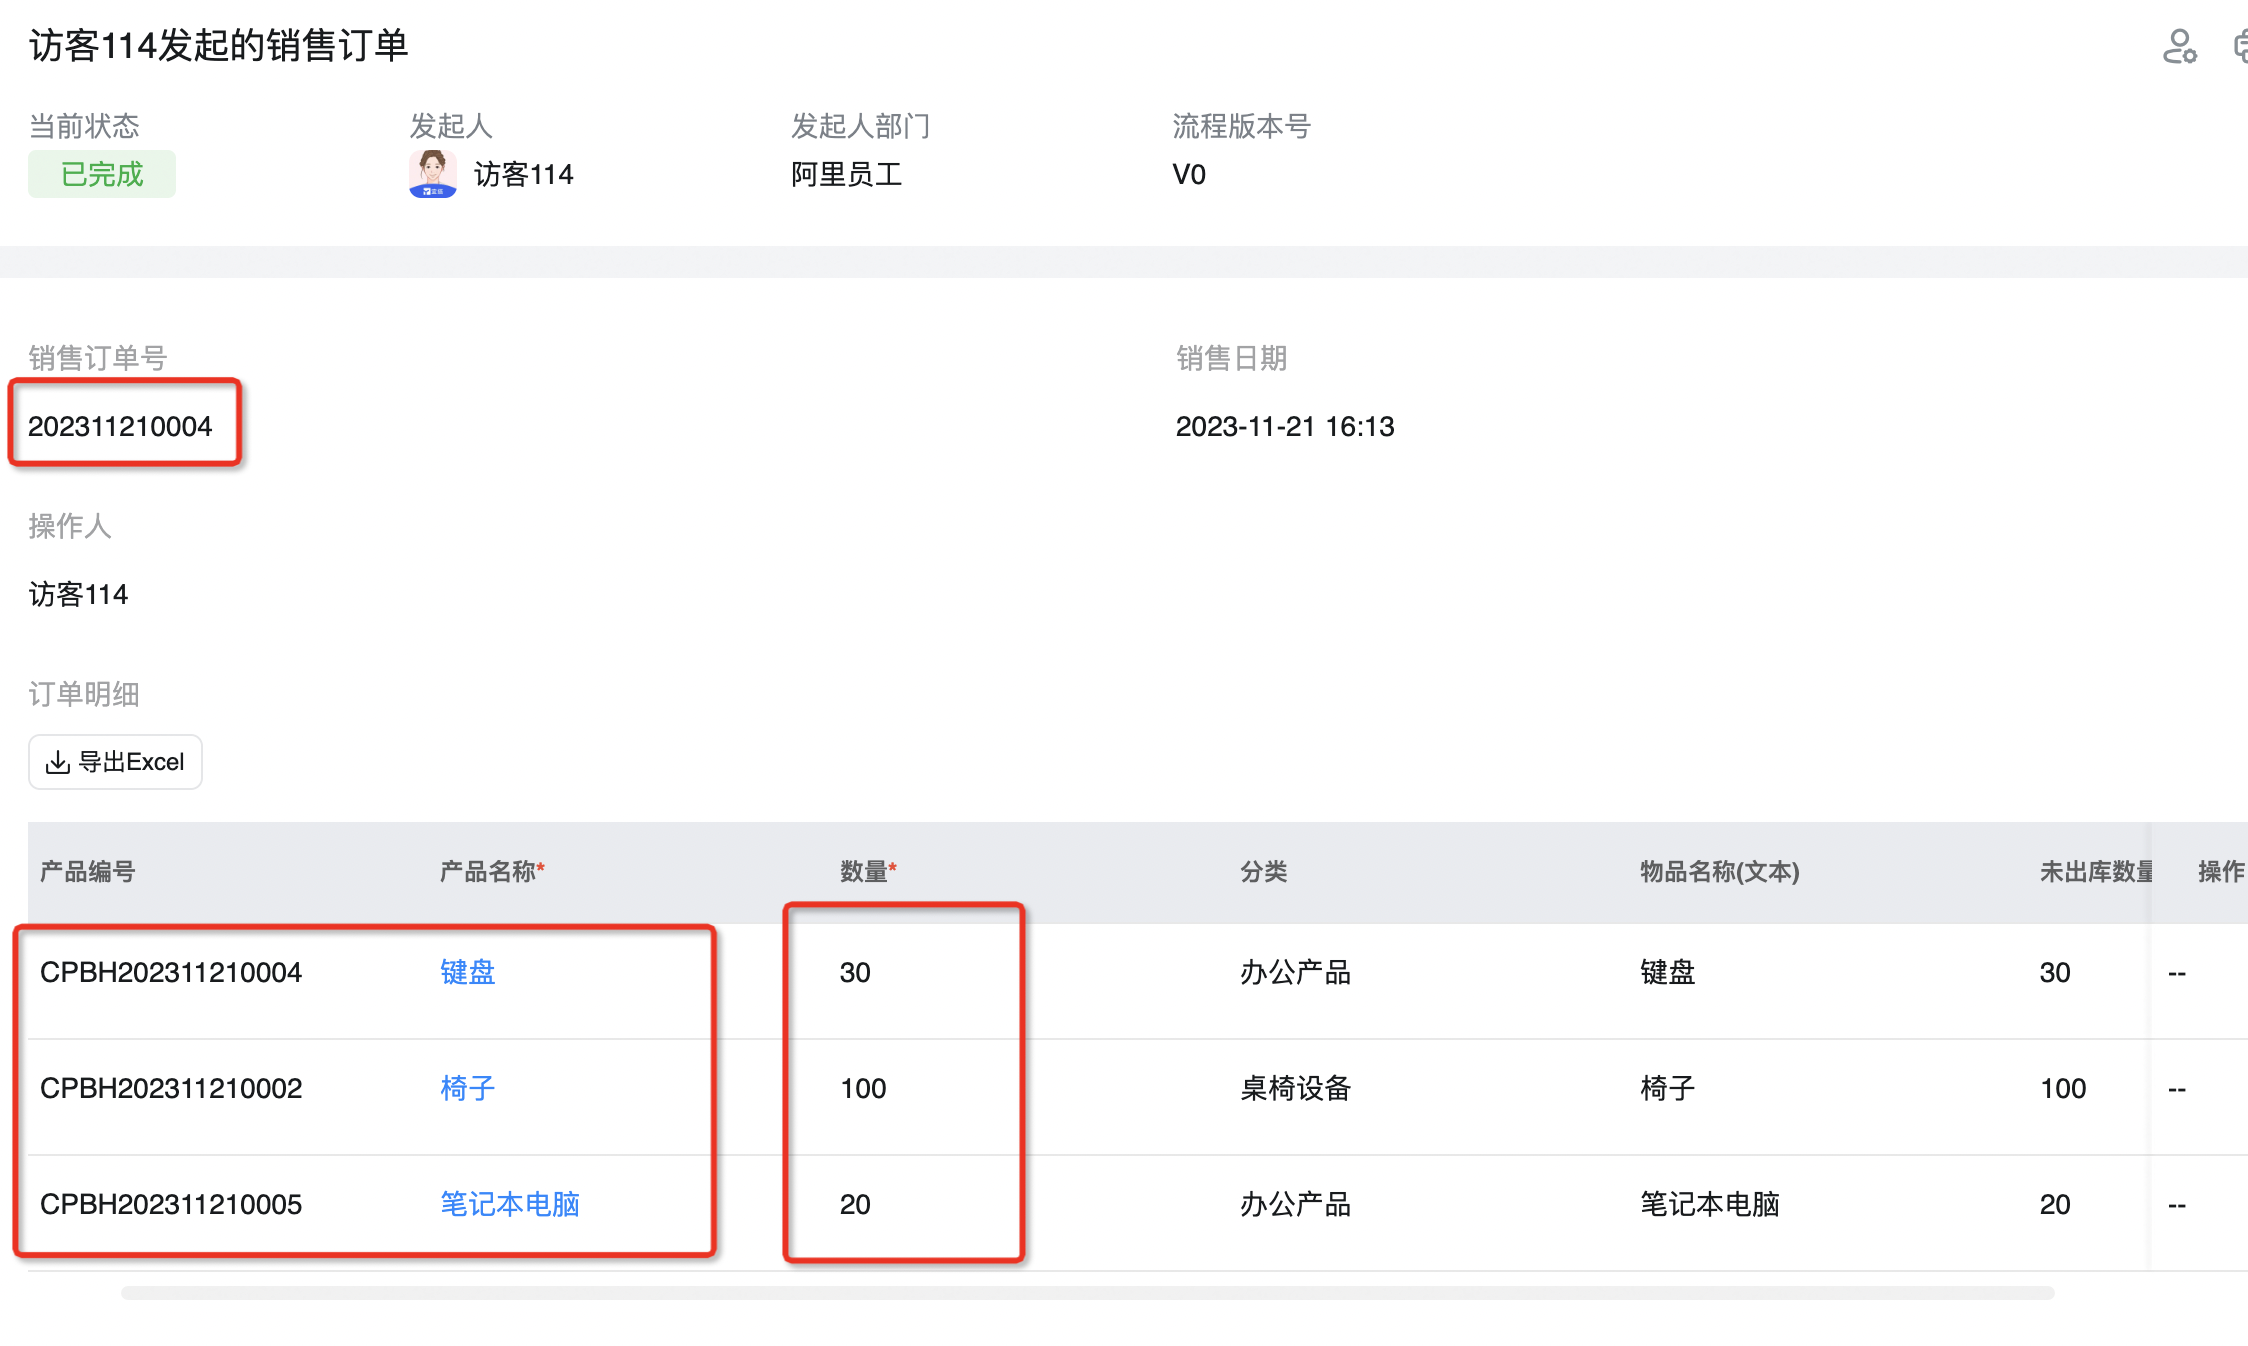The height and width of the screenshot is (1346, 2248).
Task: Click page title 访客114发起的销售订单
Action: (x=218, y=46)
